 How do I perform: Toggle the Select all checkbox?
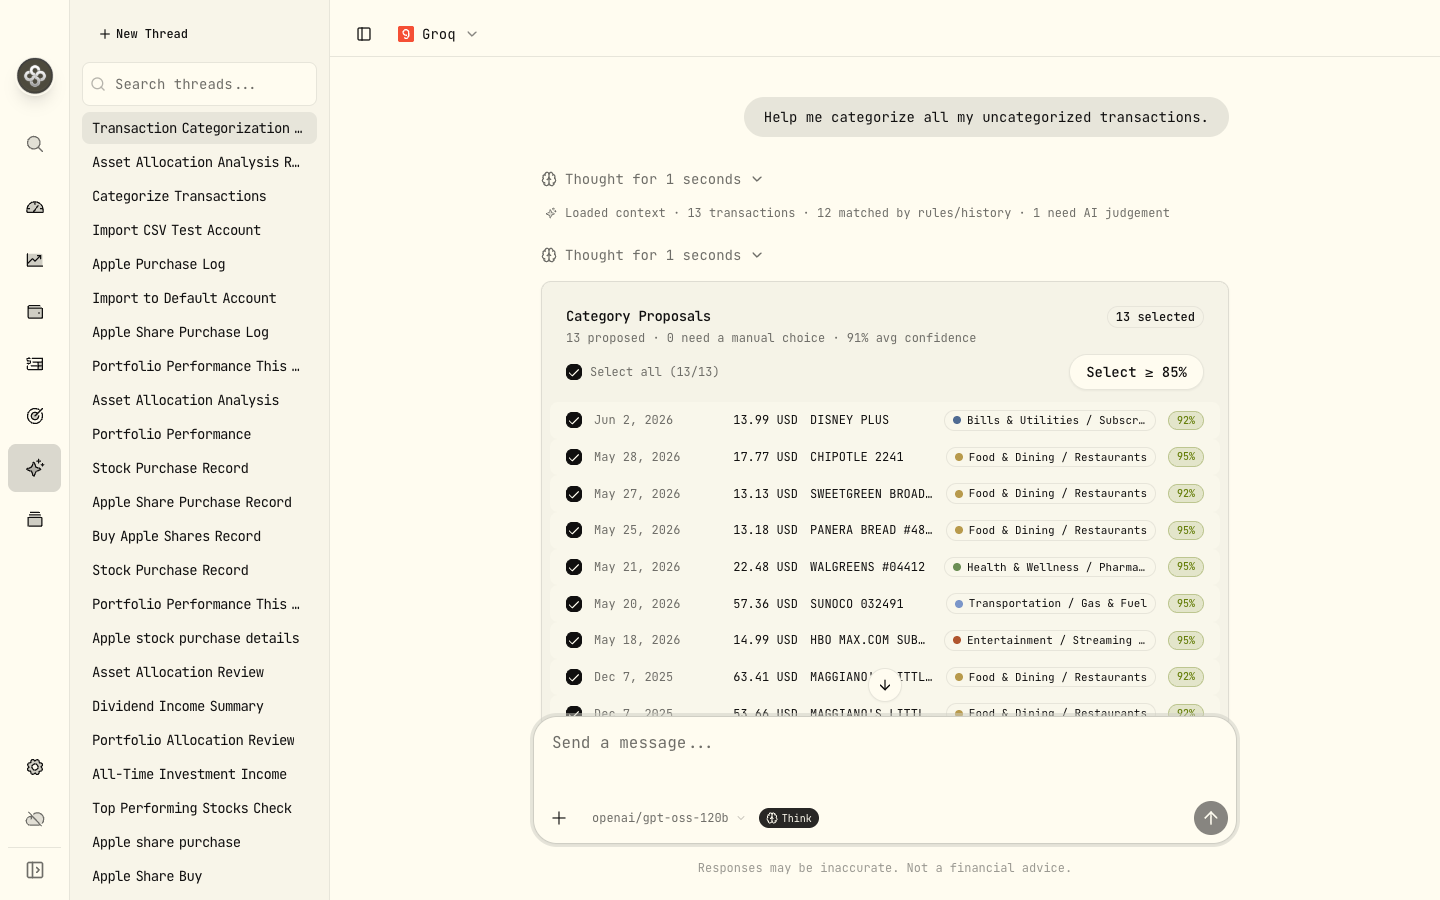574,372
